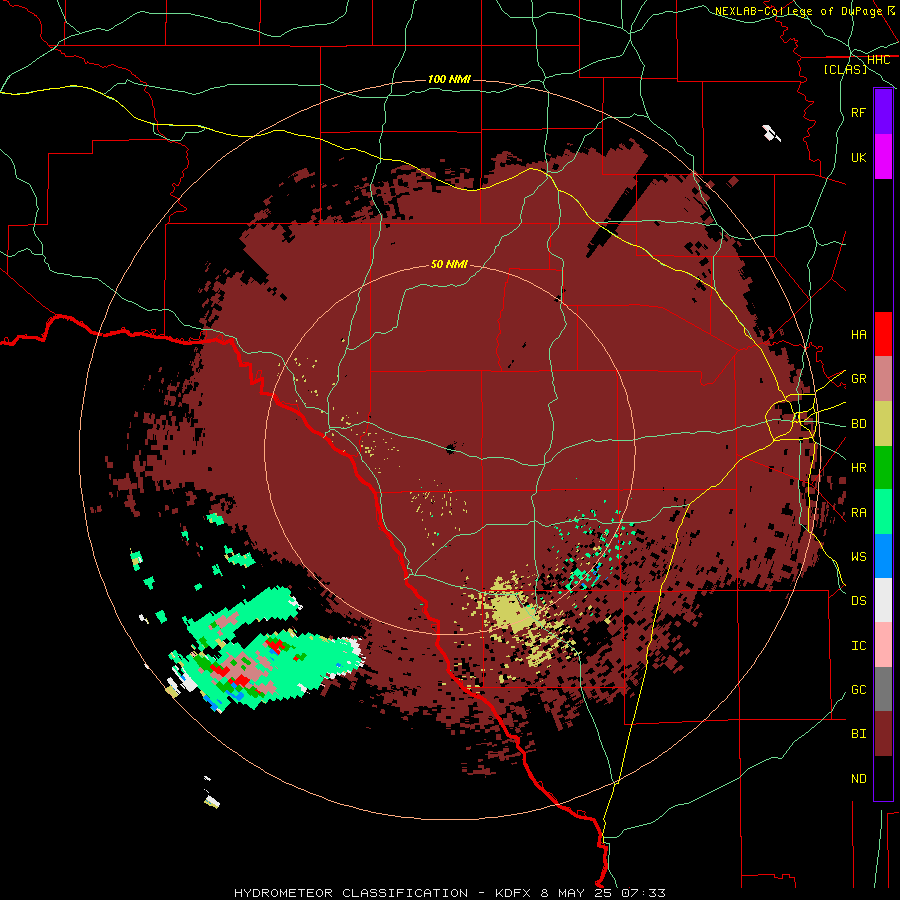
Task: Click the 'IC' legend label
Action: (859, 645)
